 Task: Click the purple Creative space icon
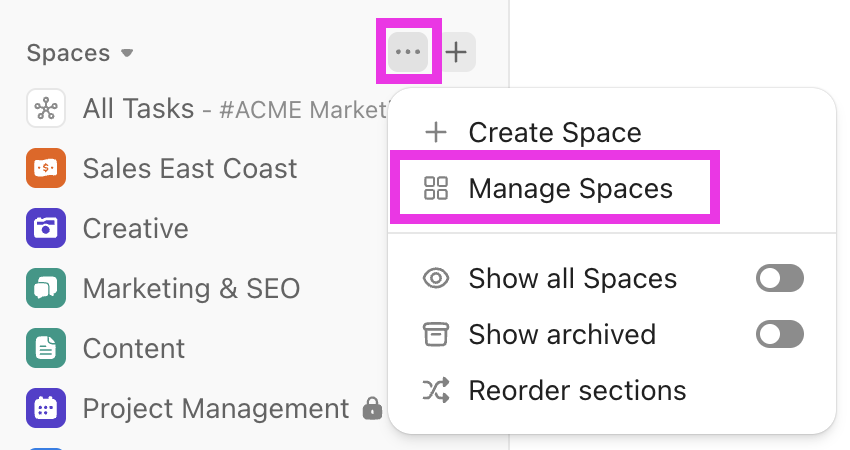(x=46, y=229)
